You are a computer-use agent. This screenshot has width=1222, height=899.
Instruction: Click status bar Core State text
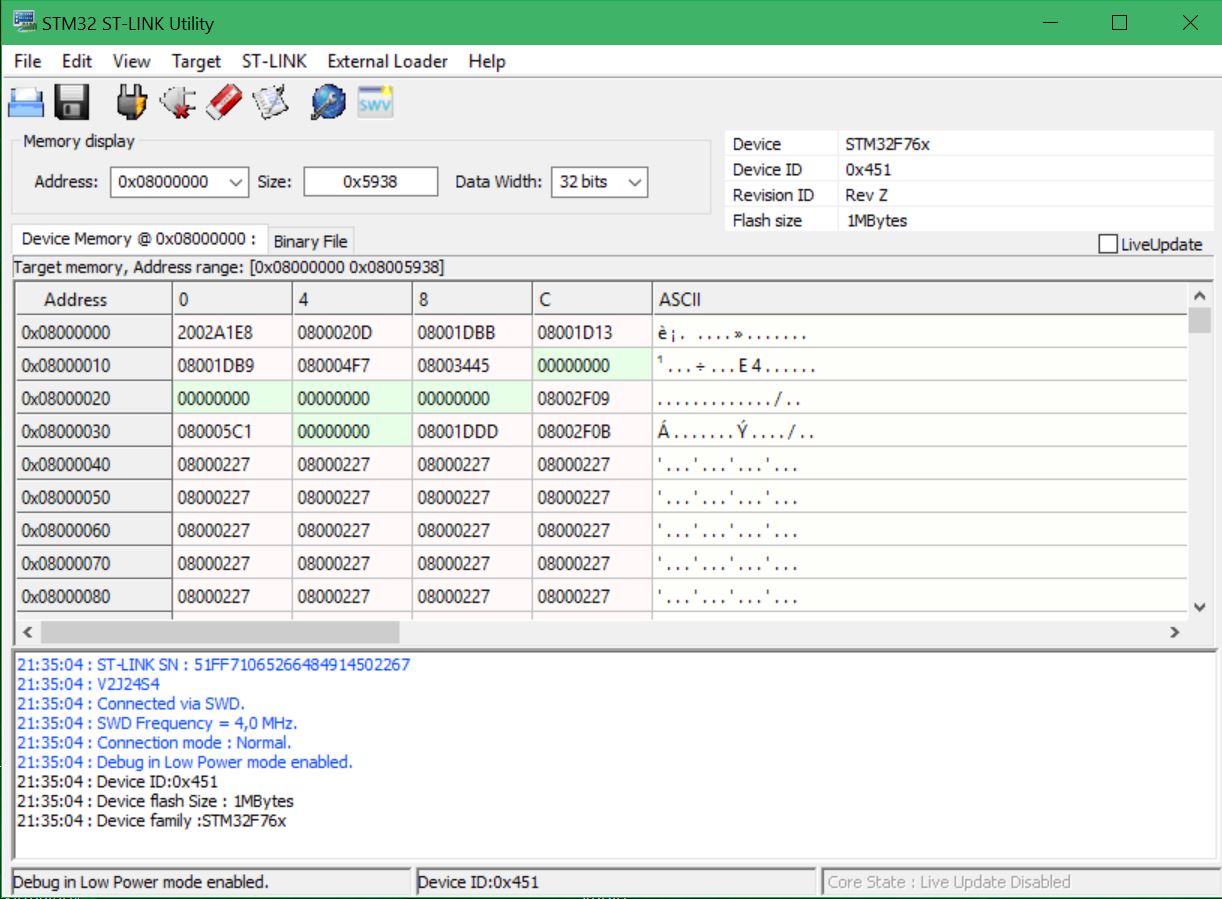(x=949, y=882)
